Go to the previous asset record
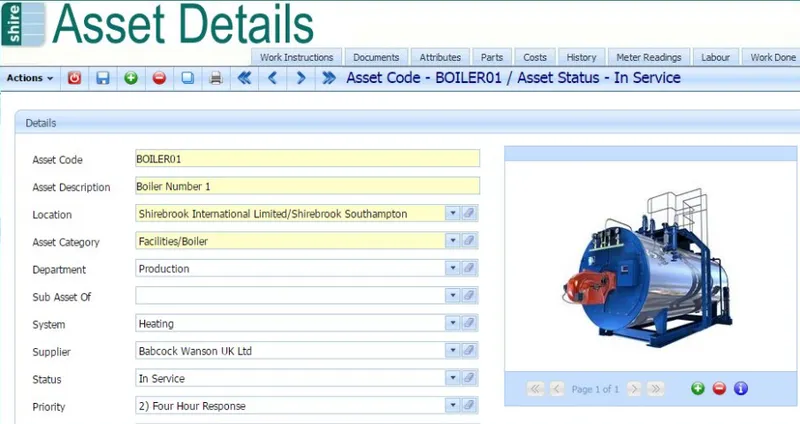Screen dimensions: 800x424 click(x=272, y=78)
